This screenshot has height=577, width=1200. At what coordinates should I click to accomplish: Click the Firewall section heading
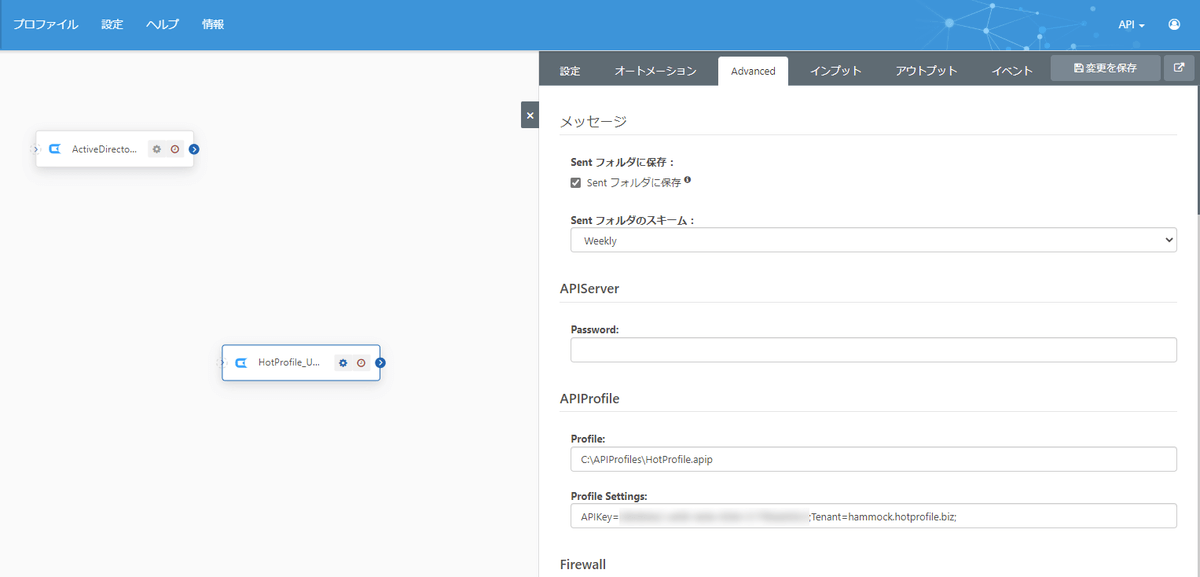coord(583,565)
